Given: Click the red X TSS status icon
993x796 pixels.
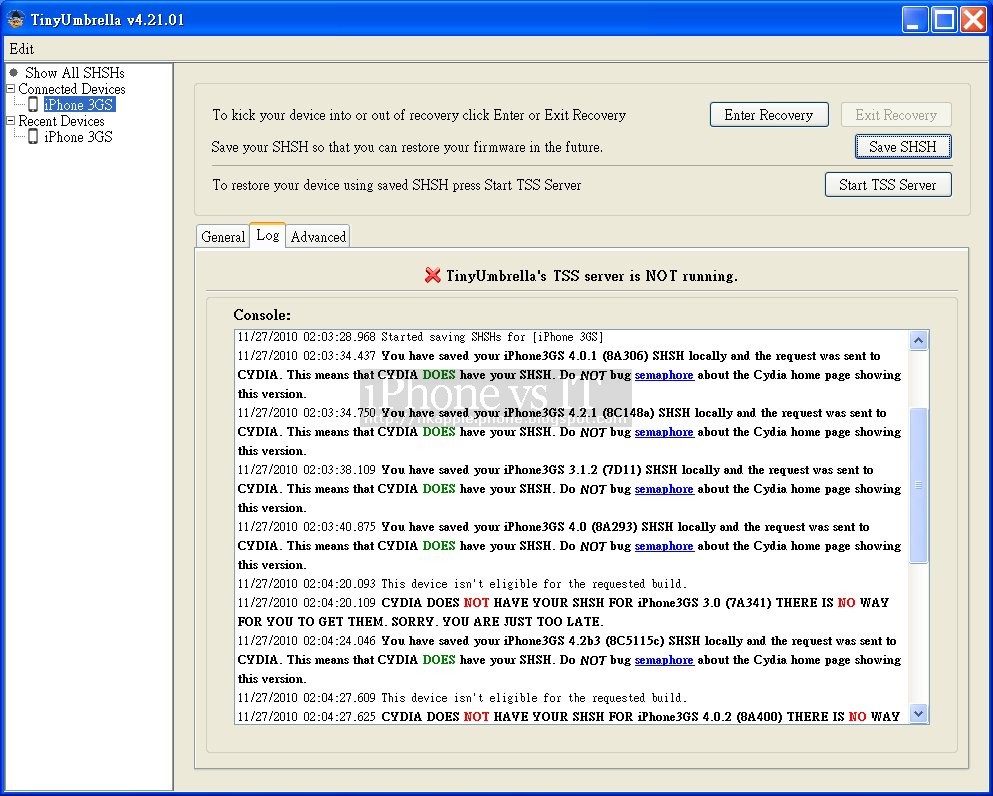Looking at the screenshot, I should point(433,275).
